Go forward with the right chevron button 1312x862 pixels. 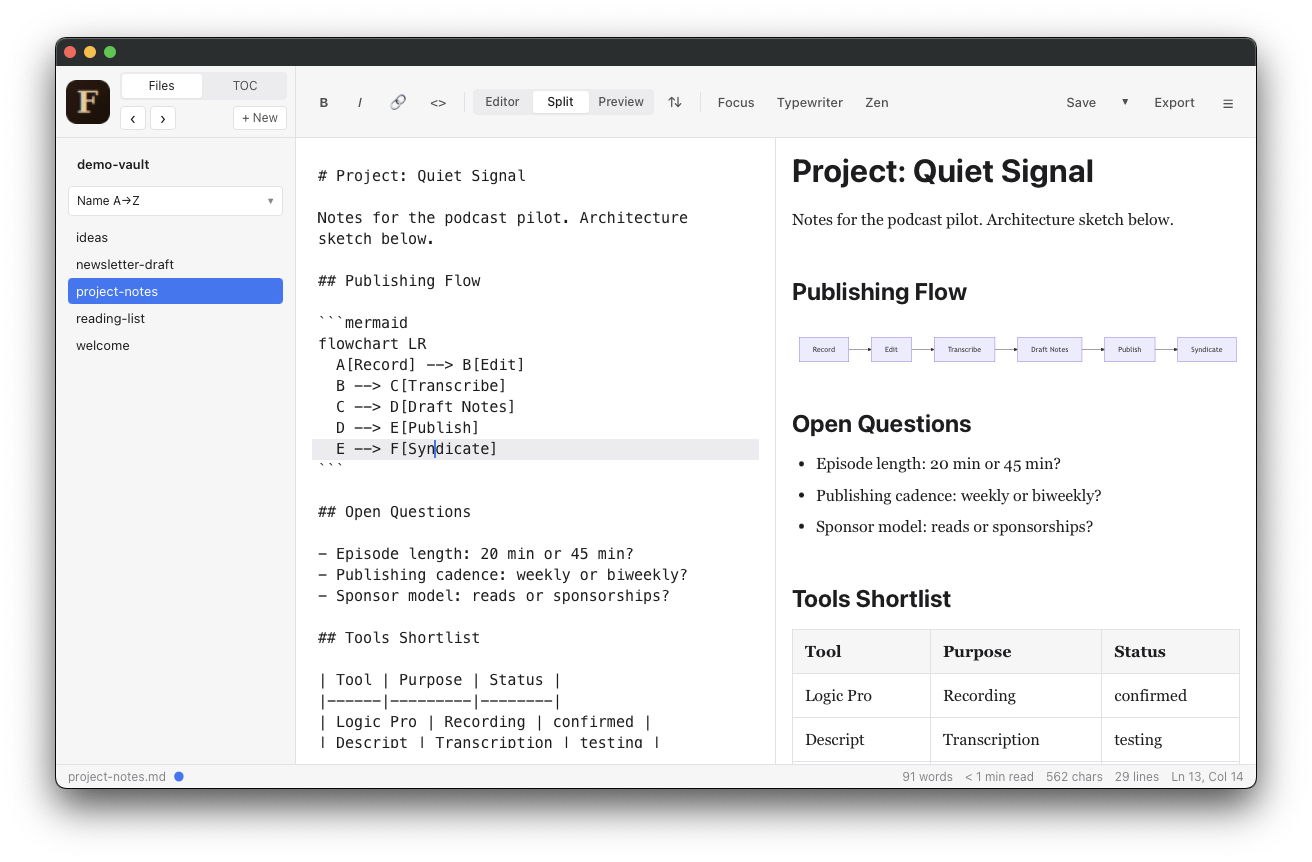click(163, 118)
